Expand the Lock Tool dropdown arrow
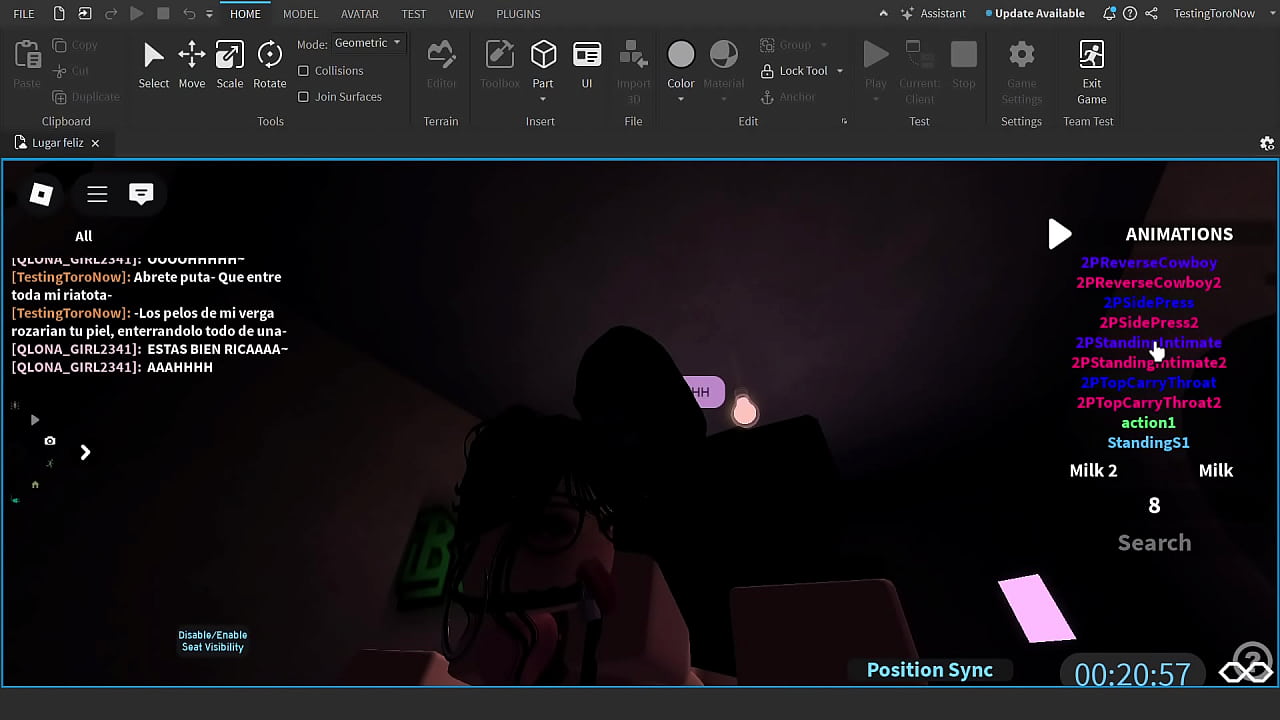Screen dimensions: 1280x720 pyautogui.click(x=840, y=71)
